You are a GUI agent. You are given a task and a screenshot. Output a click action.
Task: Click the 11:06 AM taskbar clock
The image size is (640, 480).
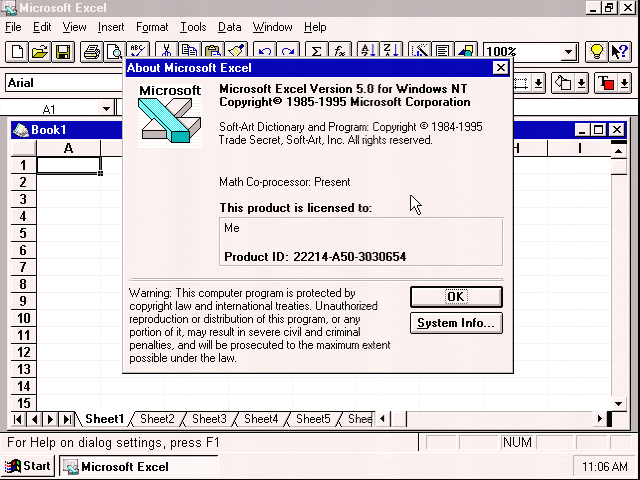pyautogui.click(x=605, y=467)
